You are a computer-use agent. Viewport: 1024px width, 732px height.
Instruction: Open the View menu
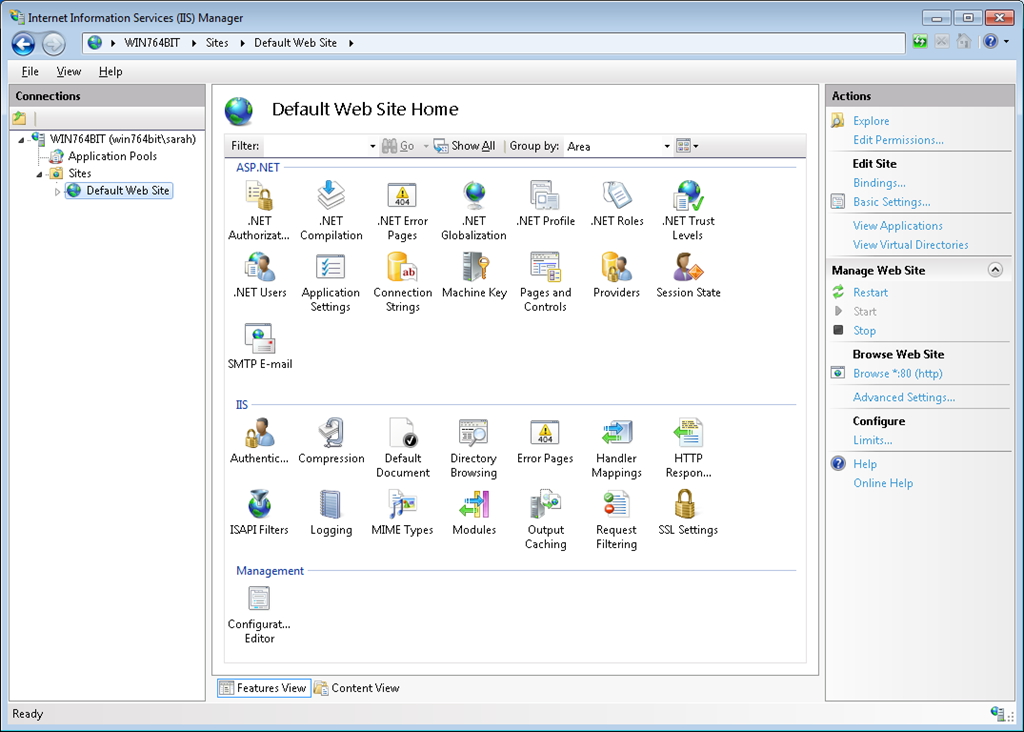69,71
